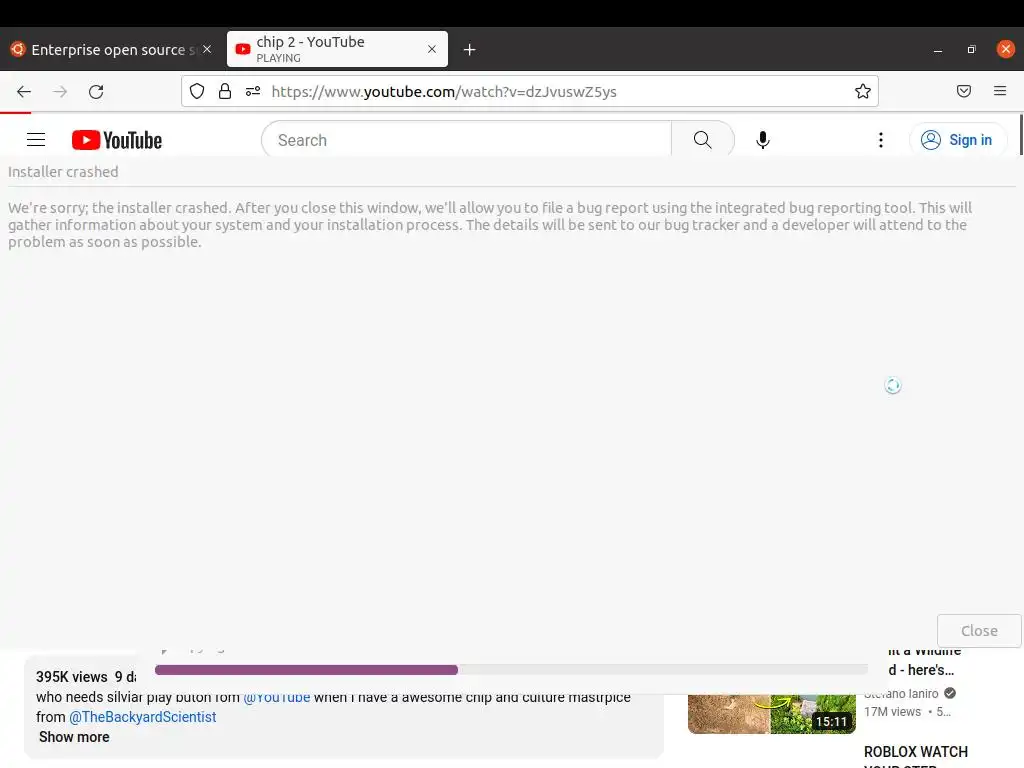
Task: Open the tracking protection shield icon
Action: click(x=197, y=91)
